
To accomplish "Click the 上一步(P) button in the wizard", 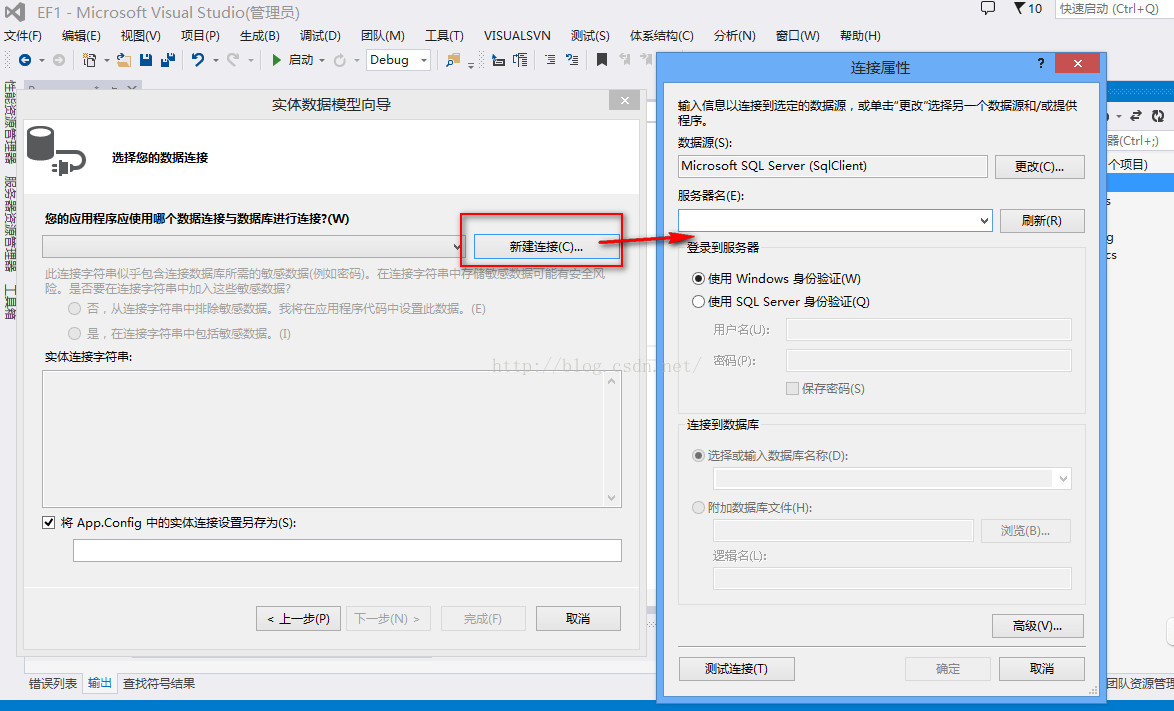I will point(299,619).
